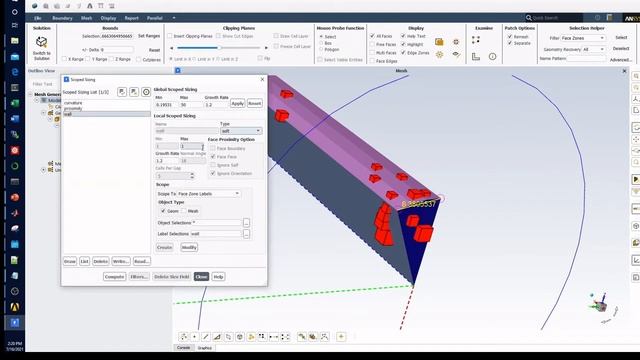Image resolution: width=640 pixels, height=360 pixels.
Task: Click the orange folder icon in Display group
Action: 439,42
